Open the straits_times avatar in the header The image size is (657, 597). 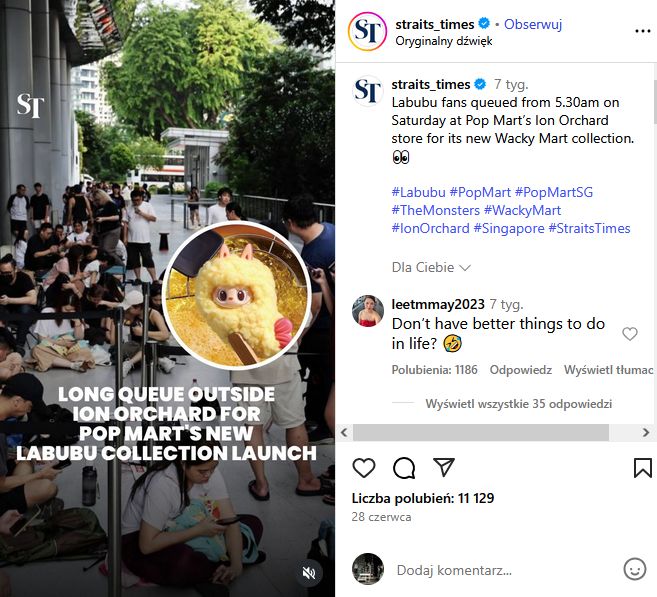367,32
